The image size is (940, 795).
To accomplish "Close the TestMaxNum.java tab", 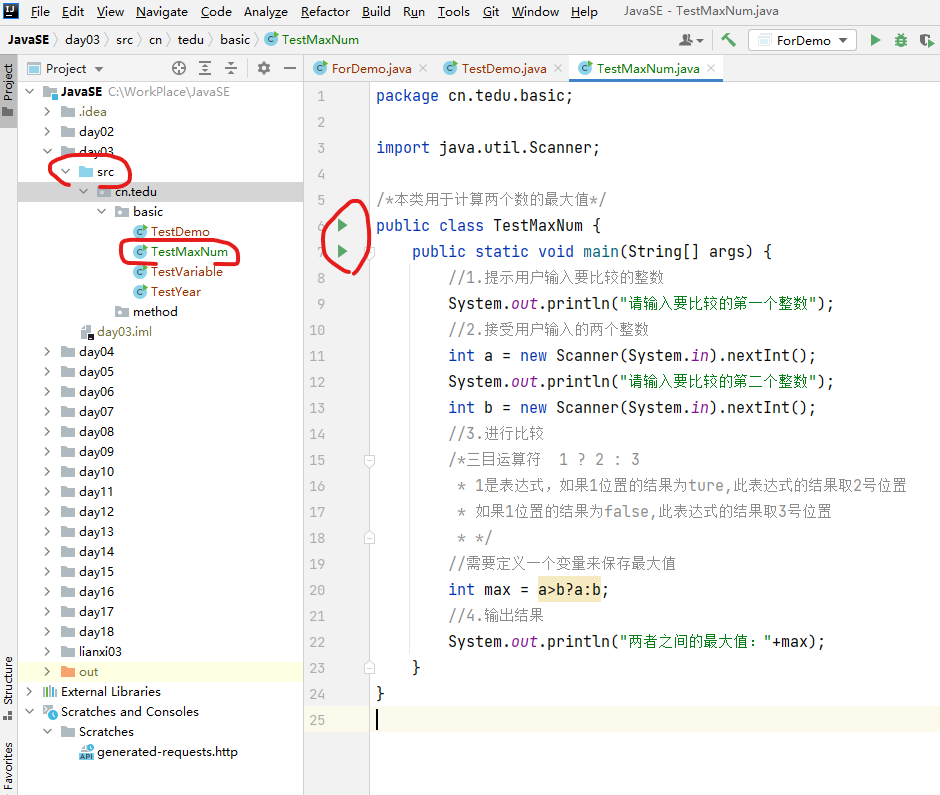I will click(711, 68).
